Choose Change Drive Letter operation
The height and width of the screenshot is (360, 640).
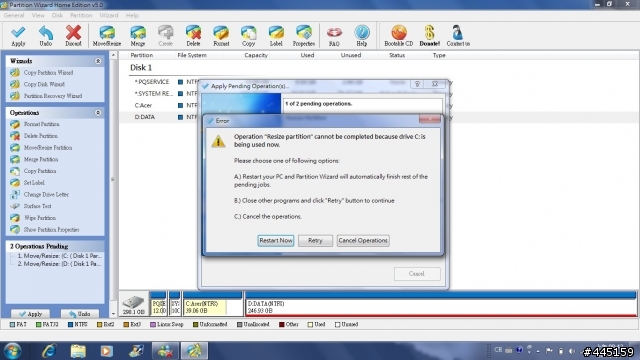46,195
